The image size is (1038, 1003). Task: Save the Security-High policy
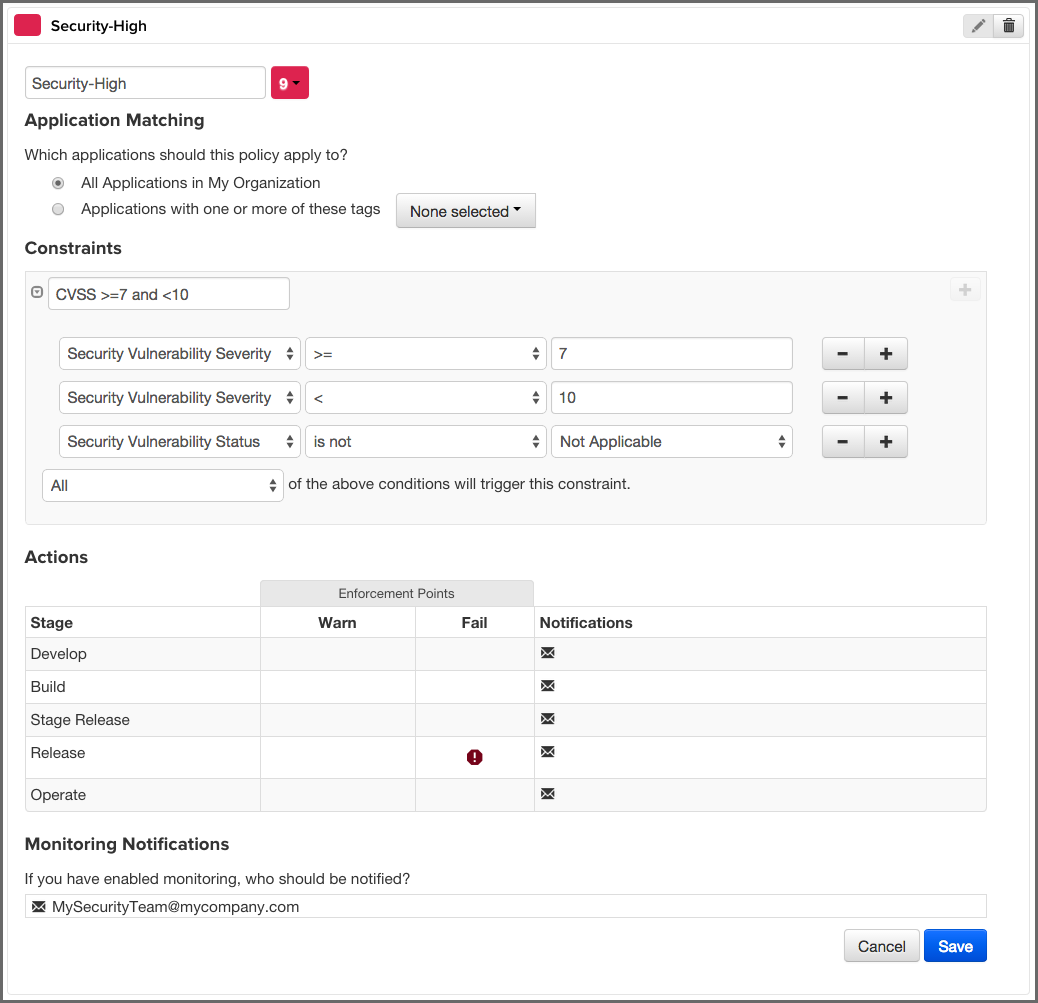[955, 945]
